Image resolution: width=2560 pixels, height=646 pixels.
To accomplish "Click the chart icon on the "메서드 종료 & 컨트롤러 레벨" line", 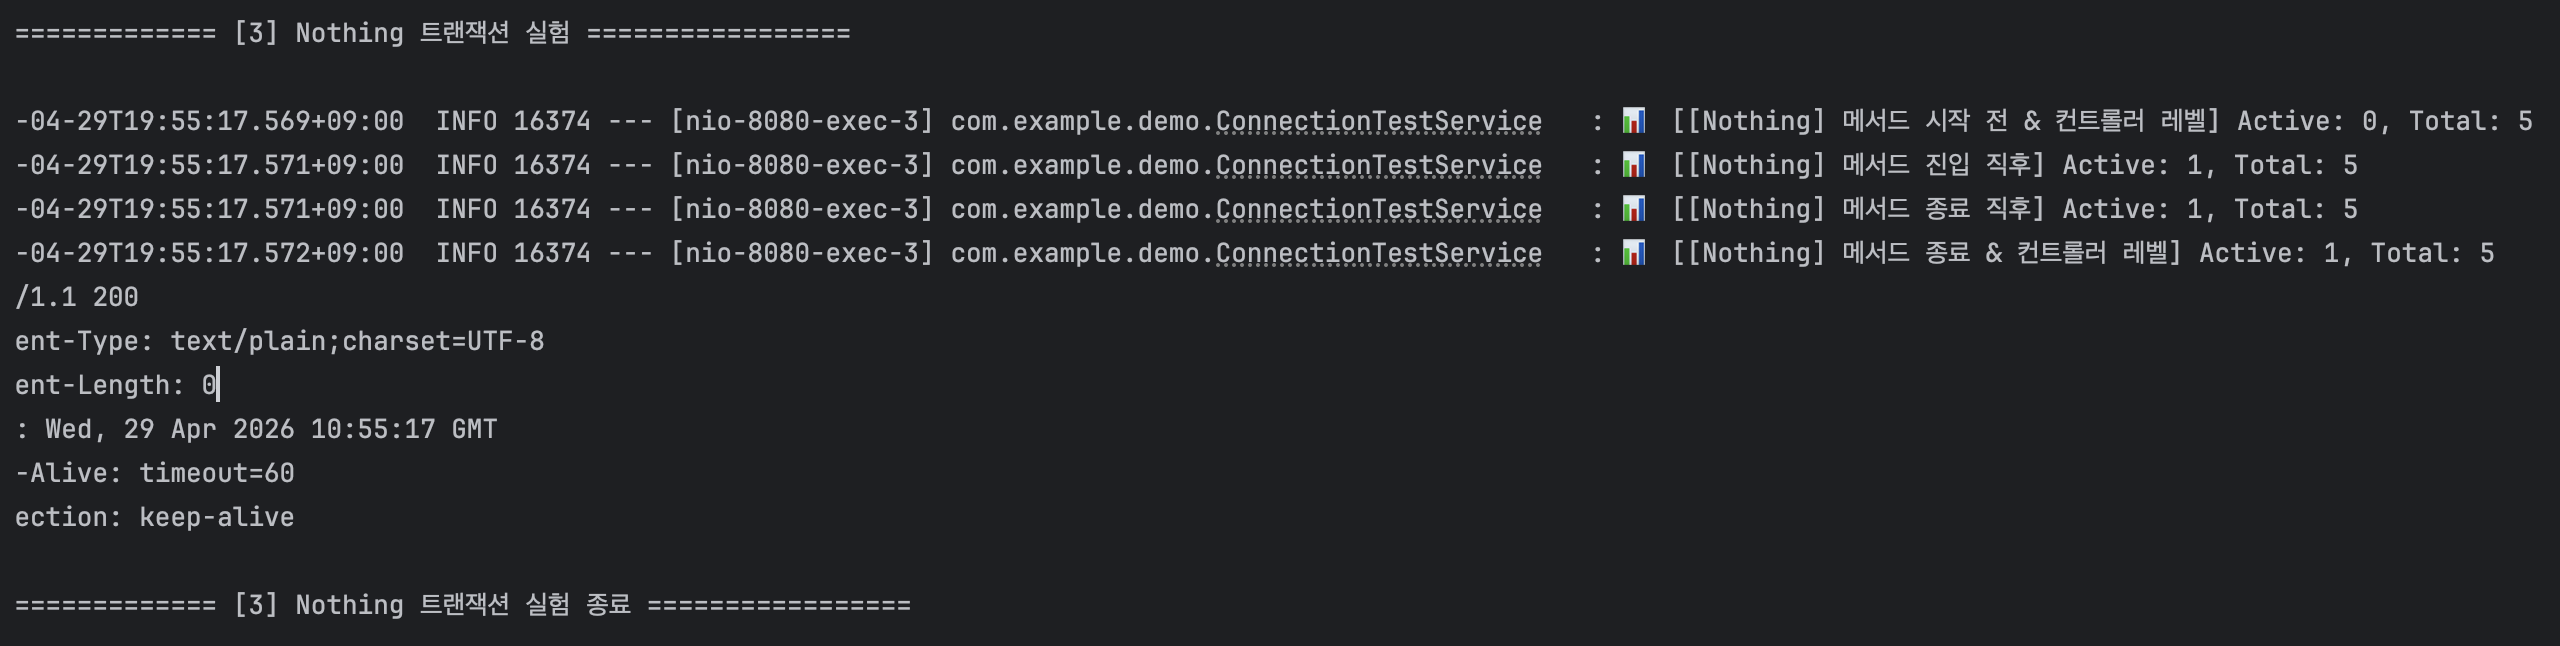I will [1633, 253].
